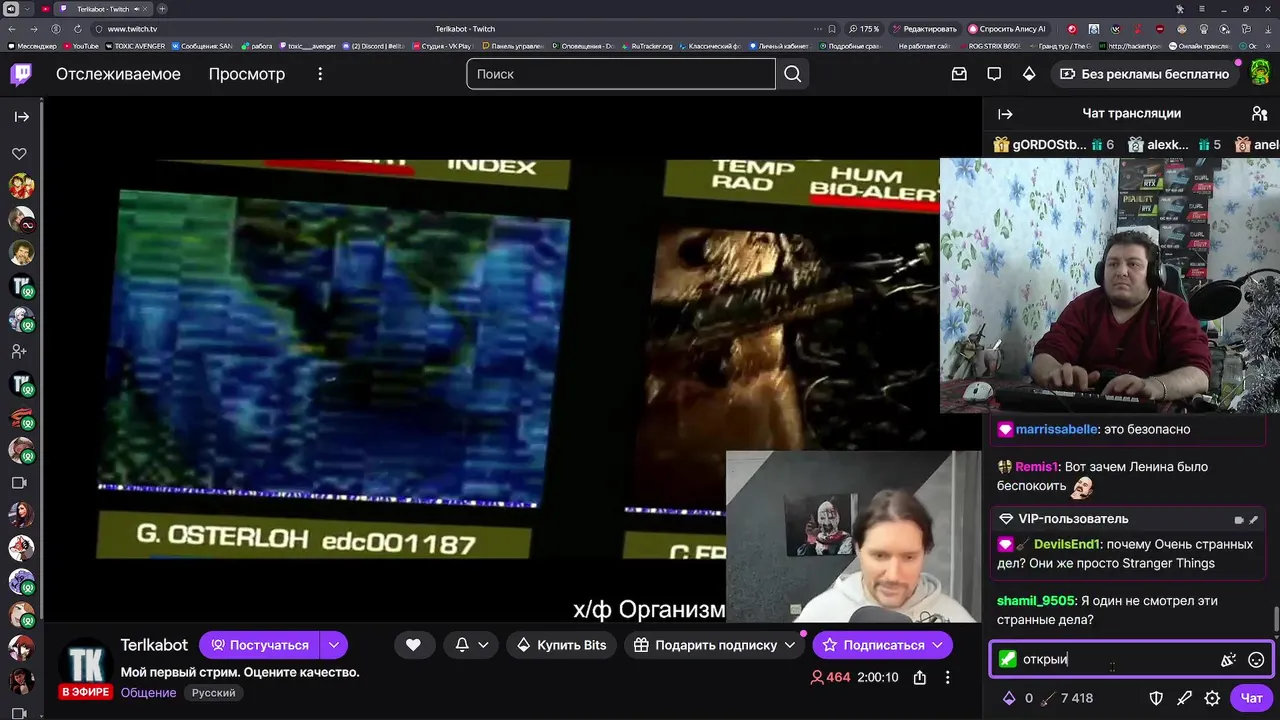
Task: Open the emote picker smiley icon
Action: 1256,660
